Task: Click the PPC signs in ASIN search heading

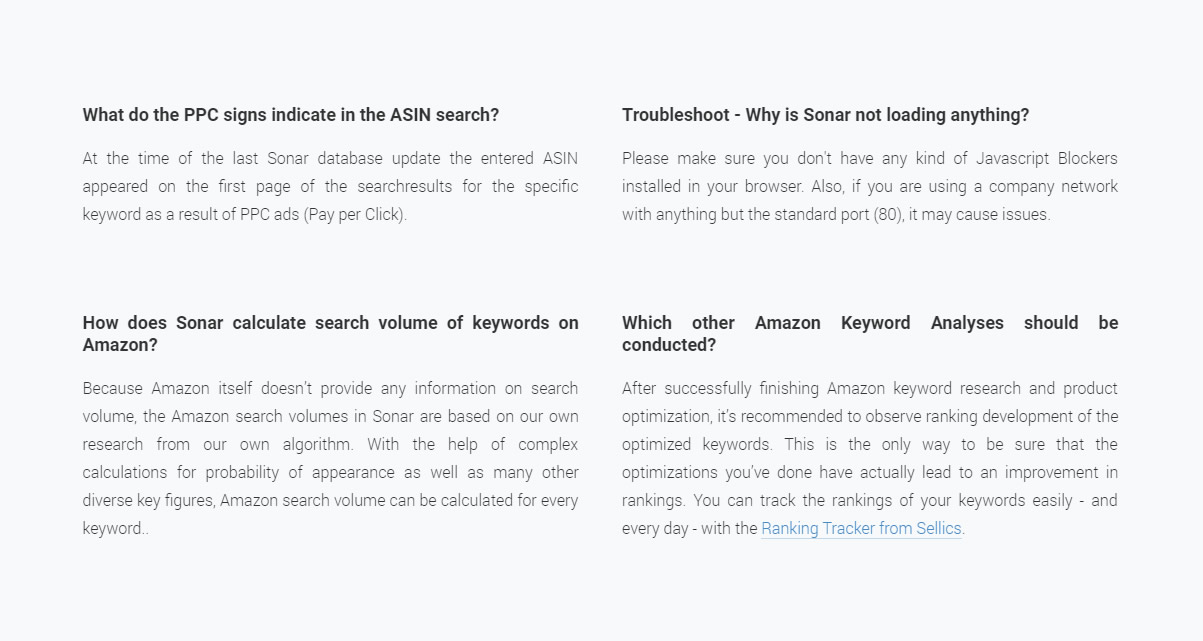Action: click(291, 115)
